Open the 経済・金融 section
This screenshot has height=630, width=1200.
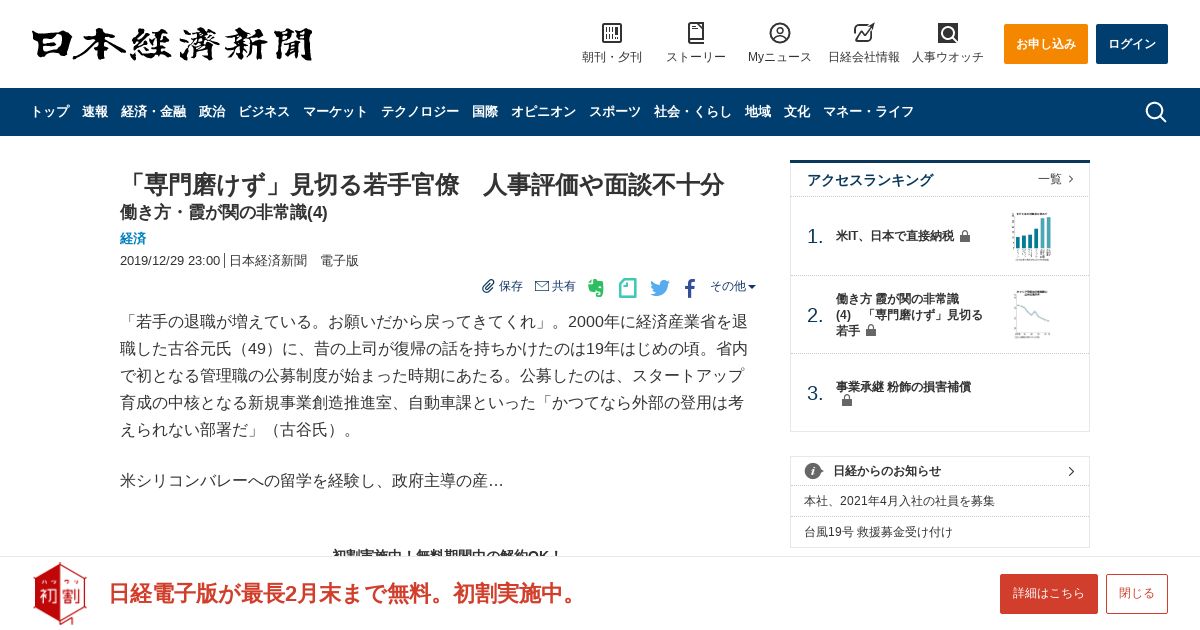[x=153, y=112]
